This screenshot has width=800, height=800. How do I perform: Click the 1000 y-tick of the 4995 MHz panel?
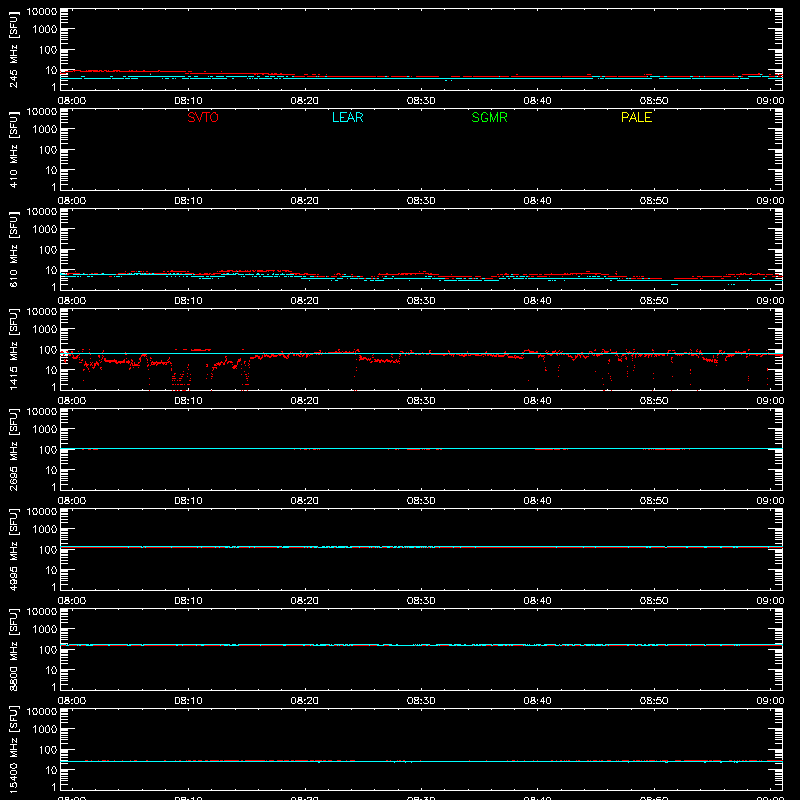coord(45,529)
